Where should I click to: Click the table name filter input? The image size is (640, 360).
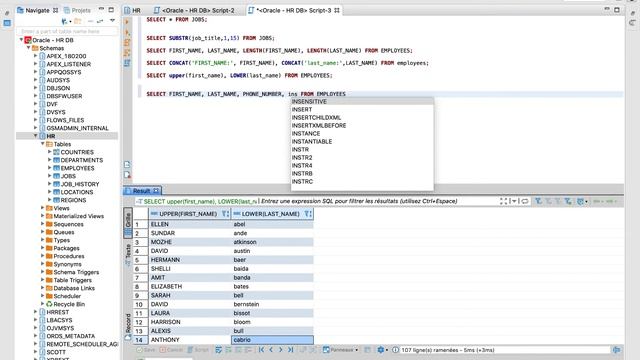pyautogui.click(x=67, y=31)
